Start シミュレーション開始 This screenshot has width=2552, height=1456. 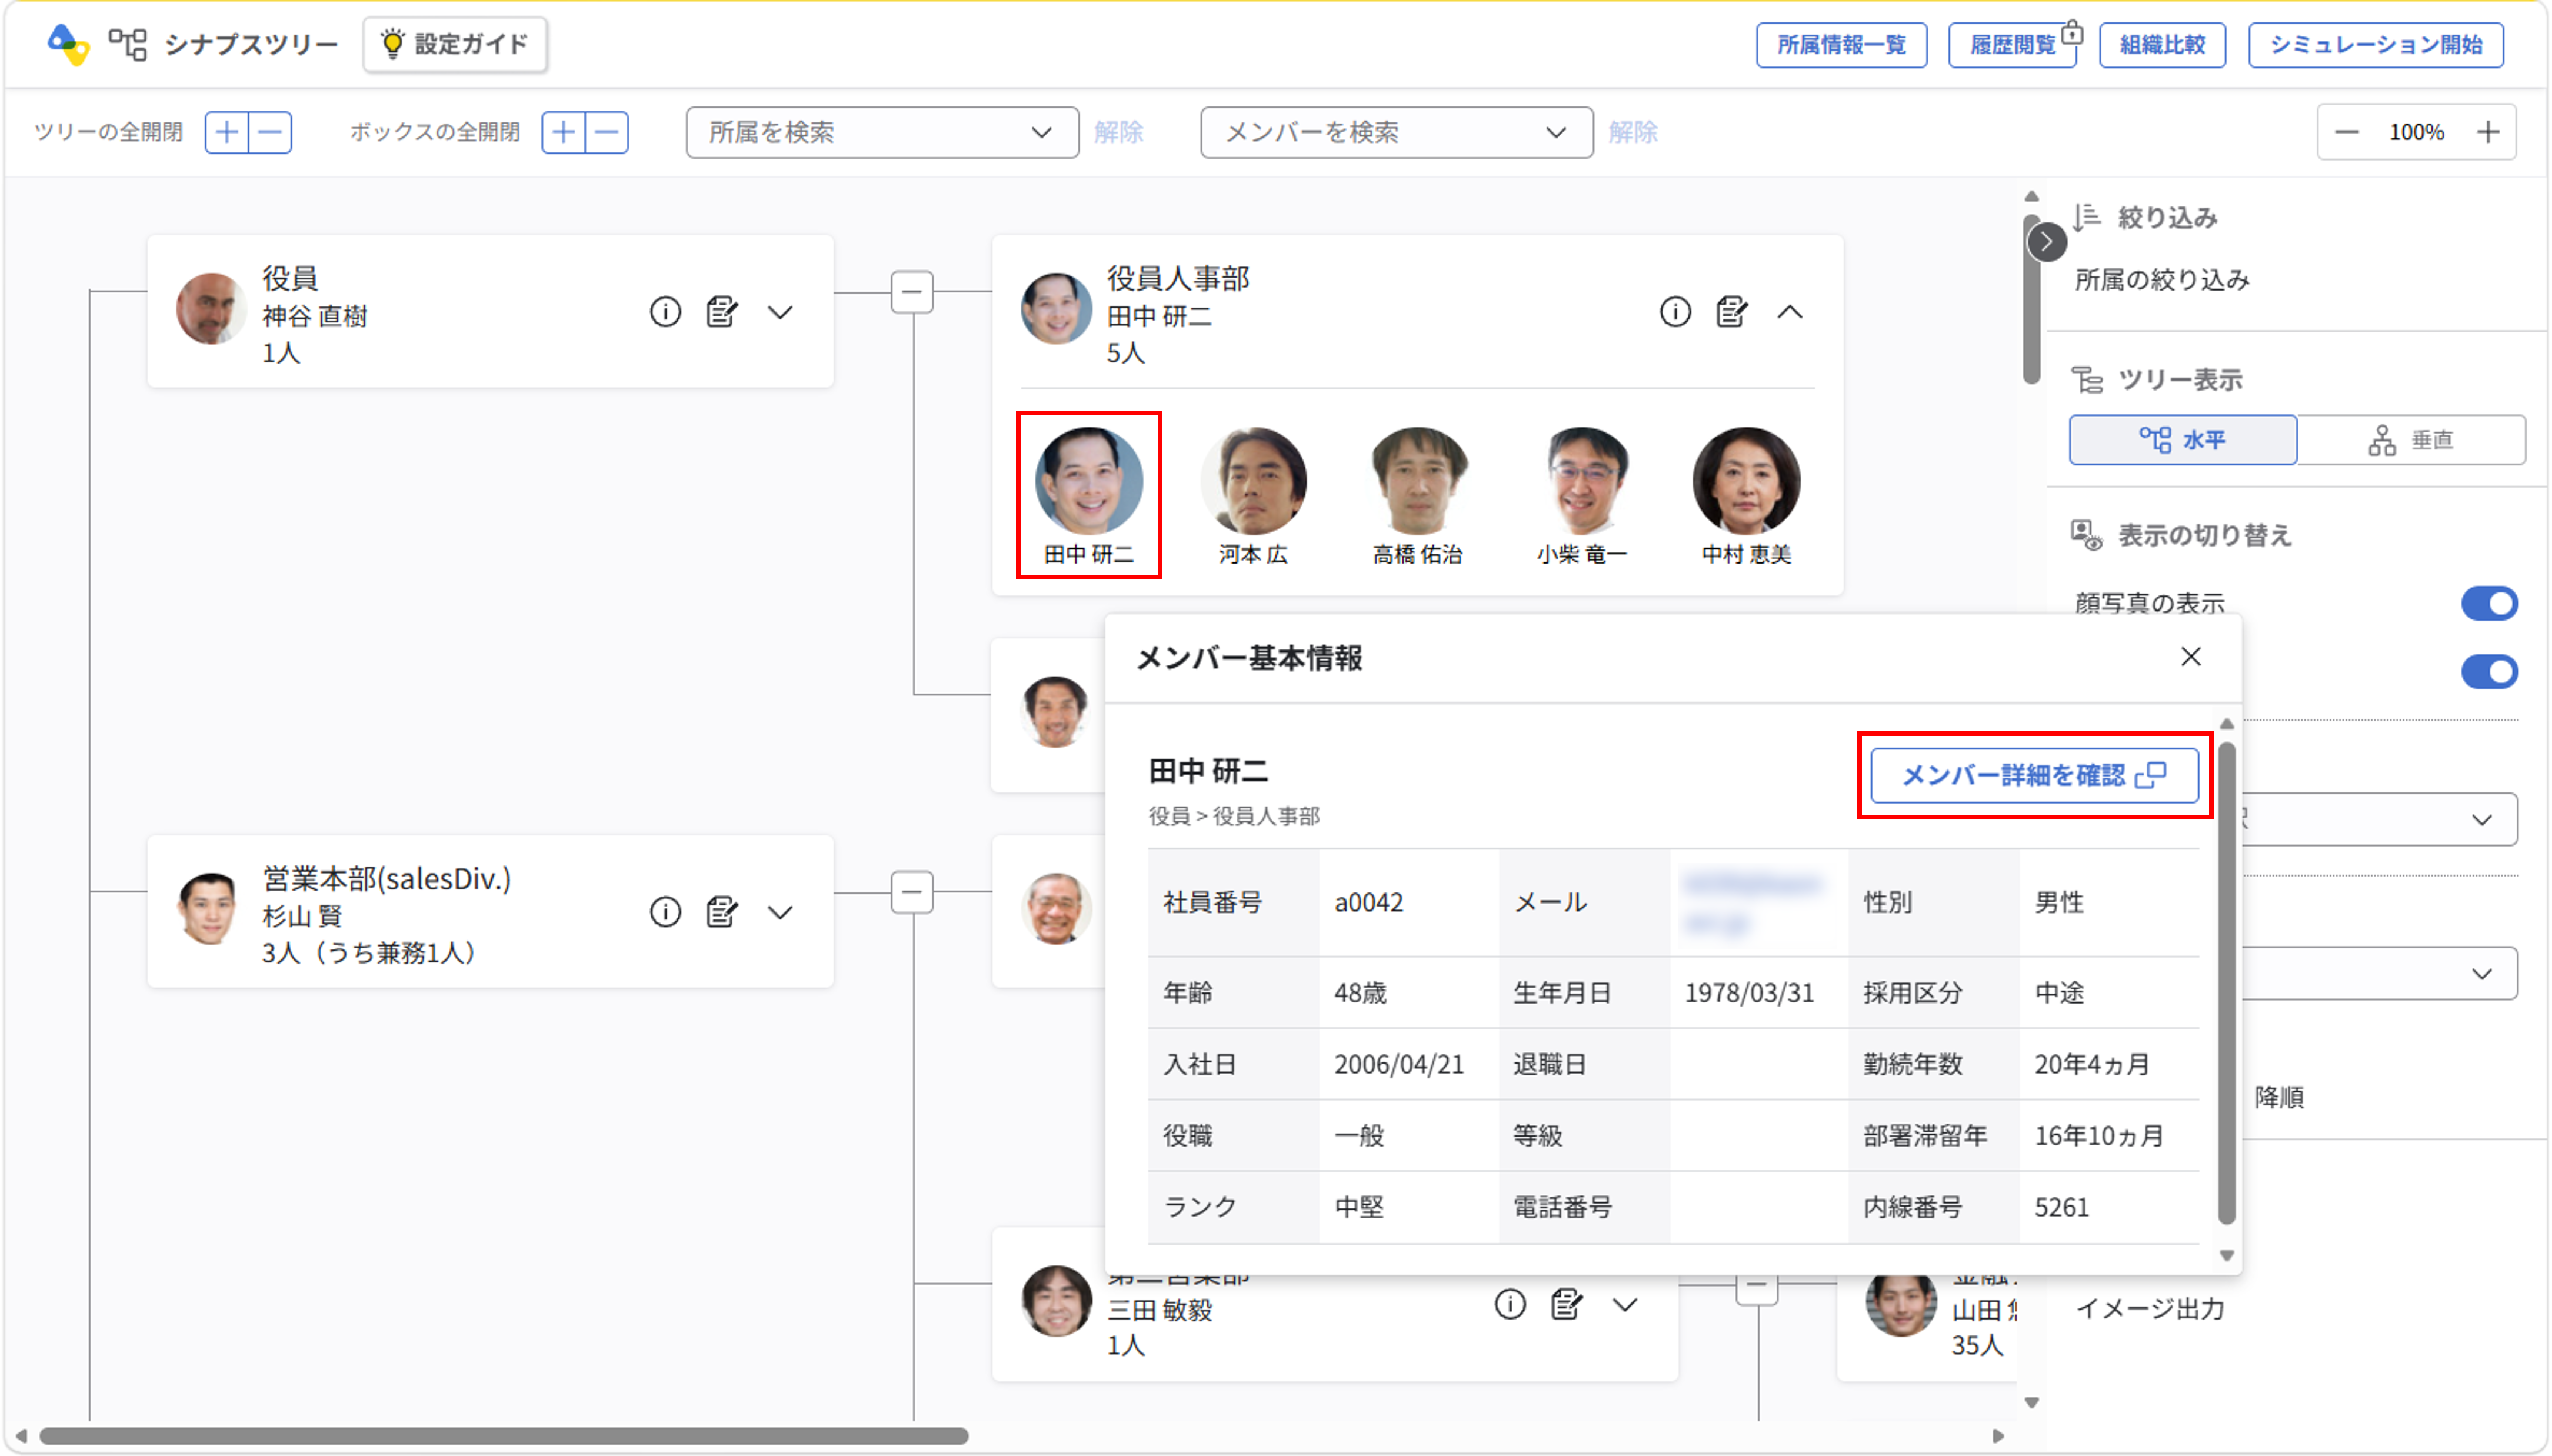[x=2375, y=45]
